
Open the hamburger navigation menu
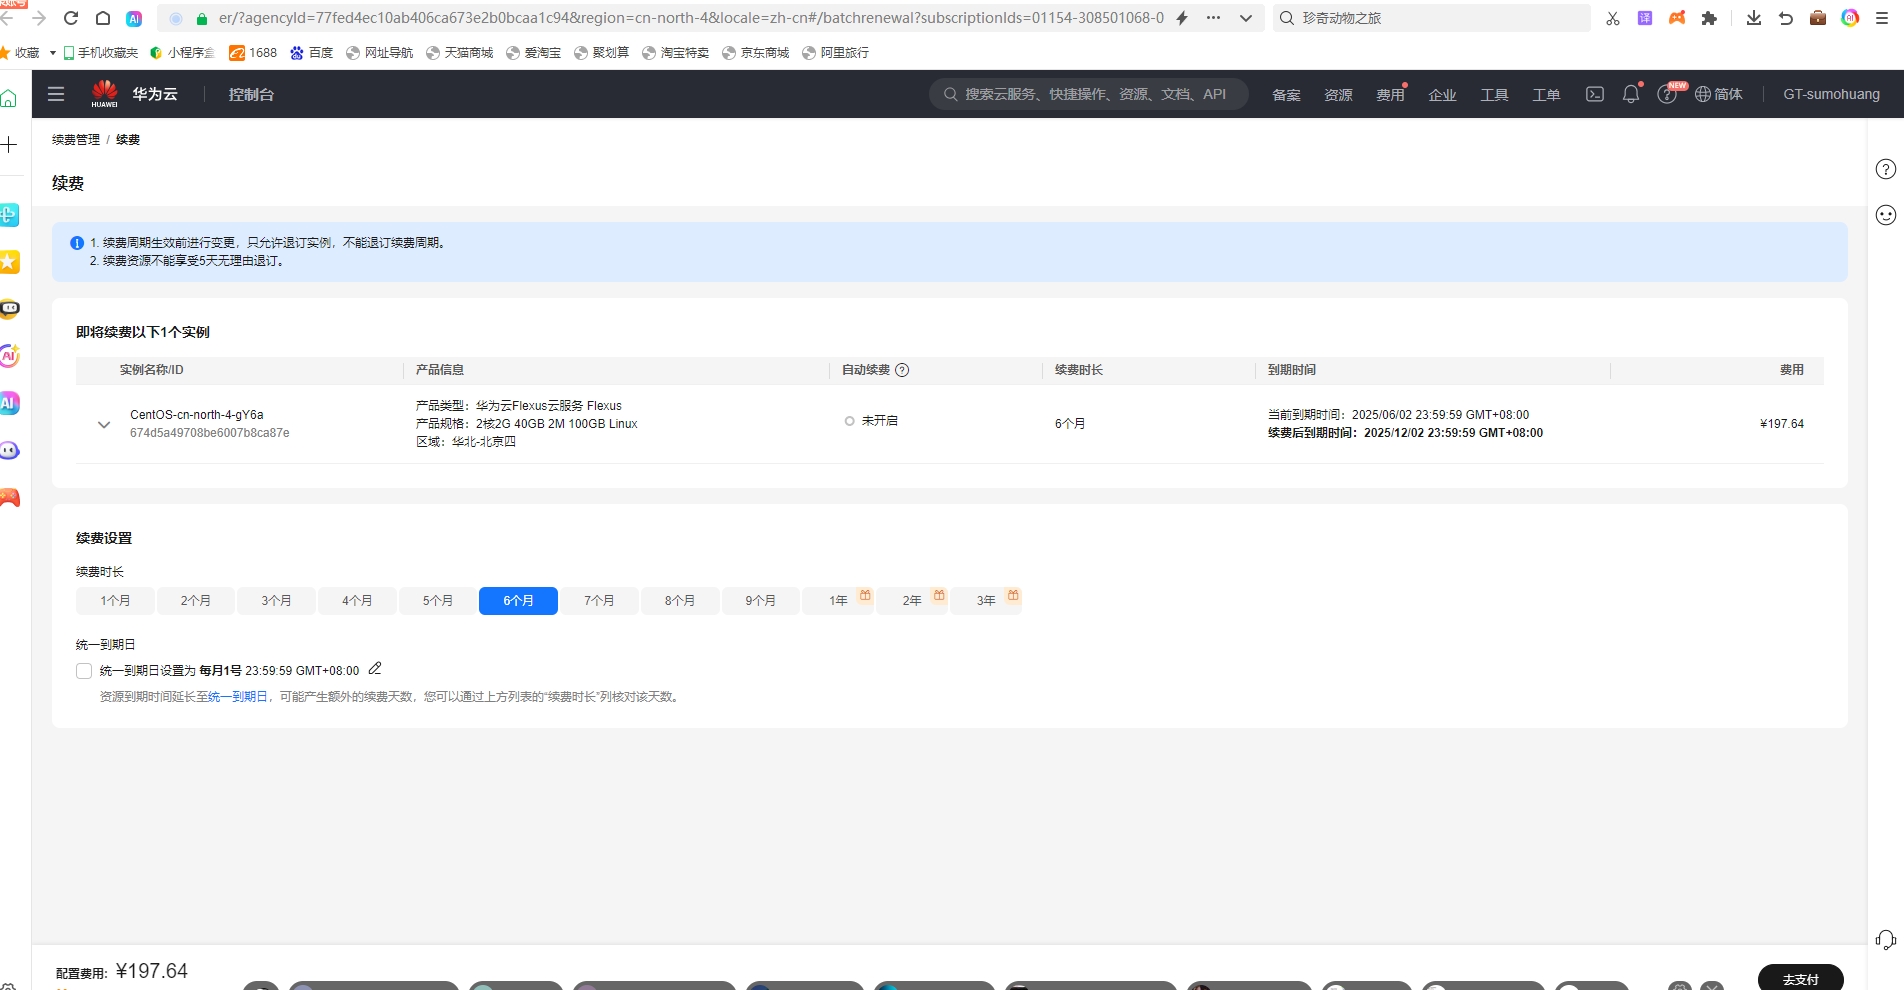pyautogui.click(x=56, y=94)
